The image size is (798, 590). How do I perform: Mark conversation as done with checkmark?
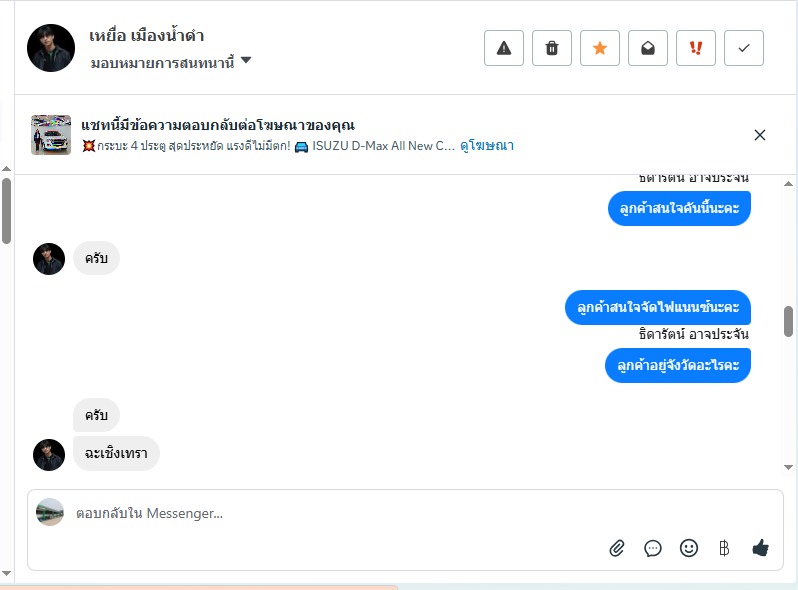[744, 48]
